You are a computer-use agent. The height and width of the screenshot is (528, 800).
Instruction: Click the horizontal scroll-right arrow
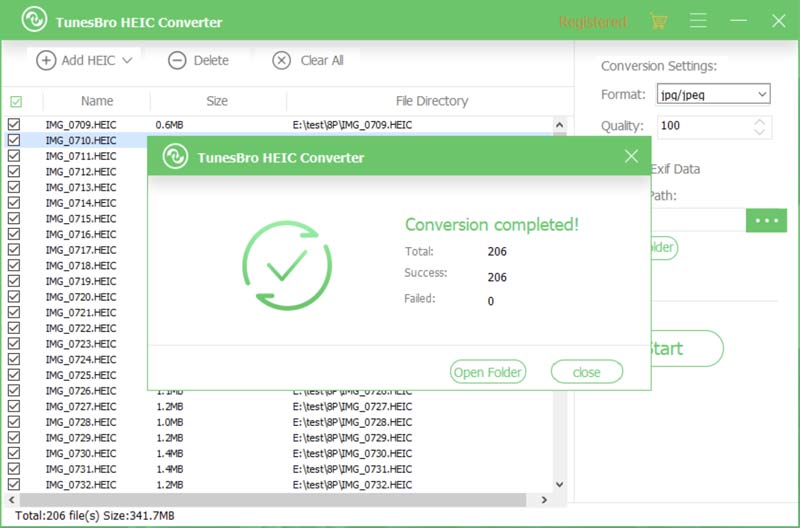[x=544, y=500]
